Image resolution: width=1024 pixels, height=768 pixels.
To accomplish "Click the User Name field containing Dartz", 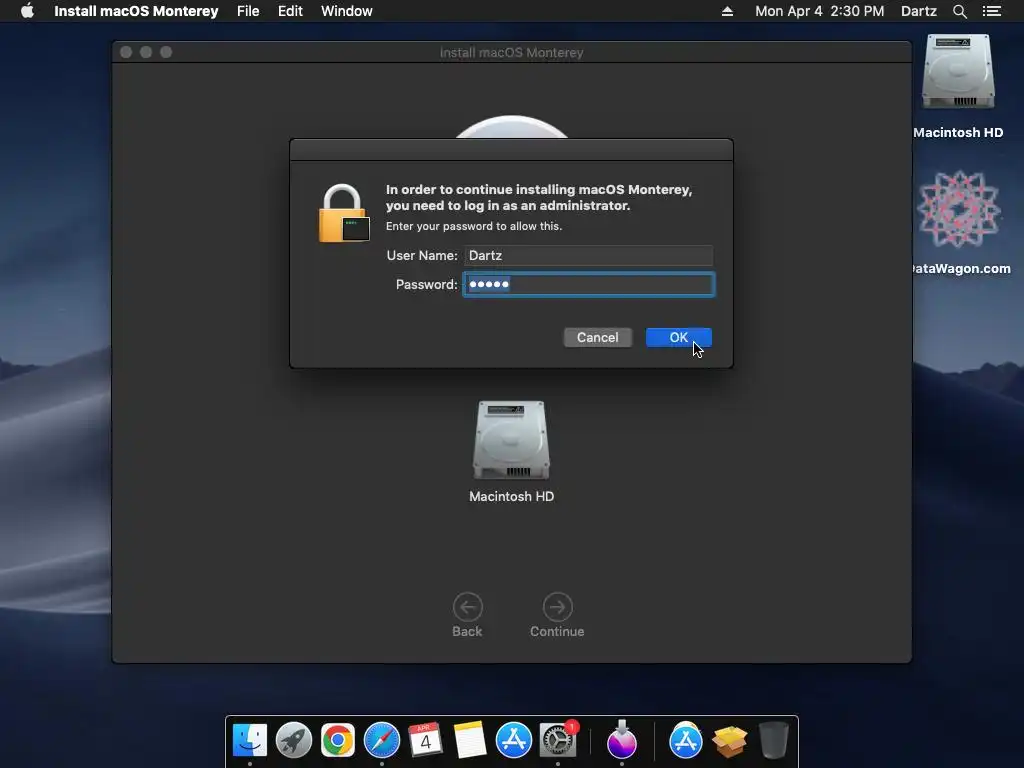I will [588, 255].
